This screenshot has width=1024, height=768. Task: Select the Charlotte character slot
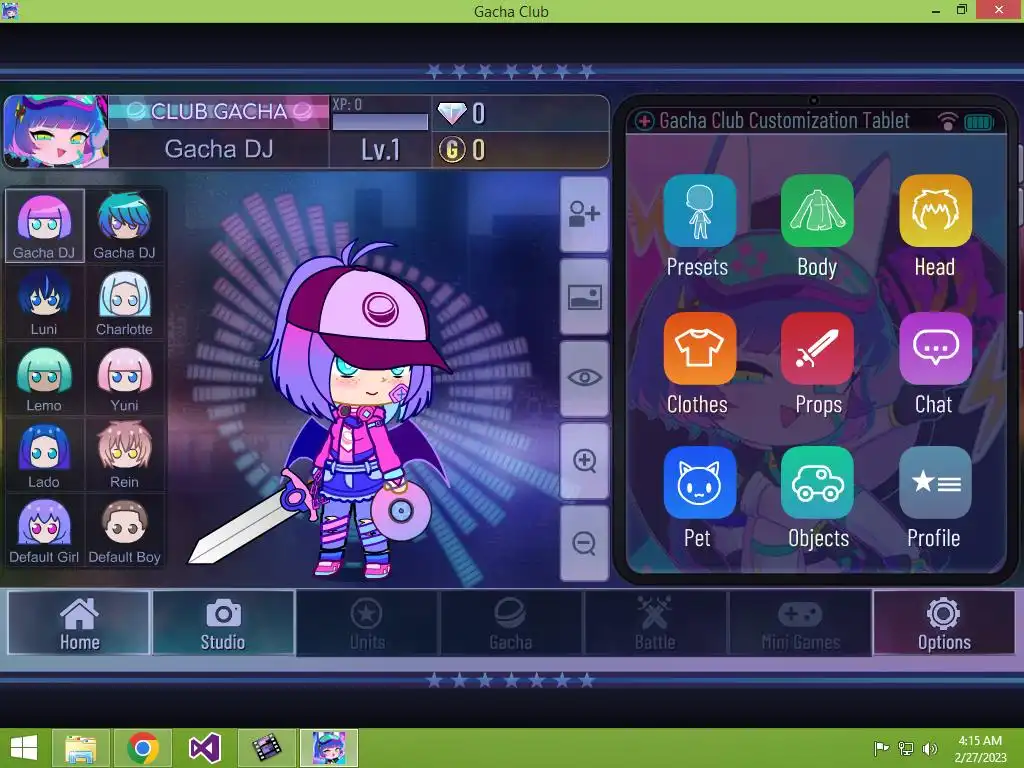pos(125,302)
